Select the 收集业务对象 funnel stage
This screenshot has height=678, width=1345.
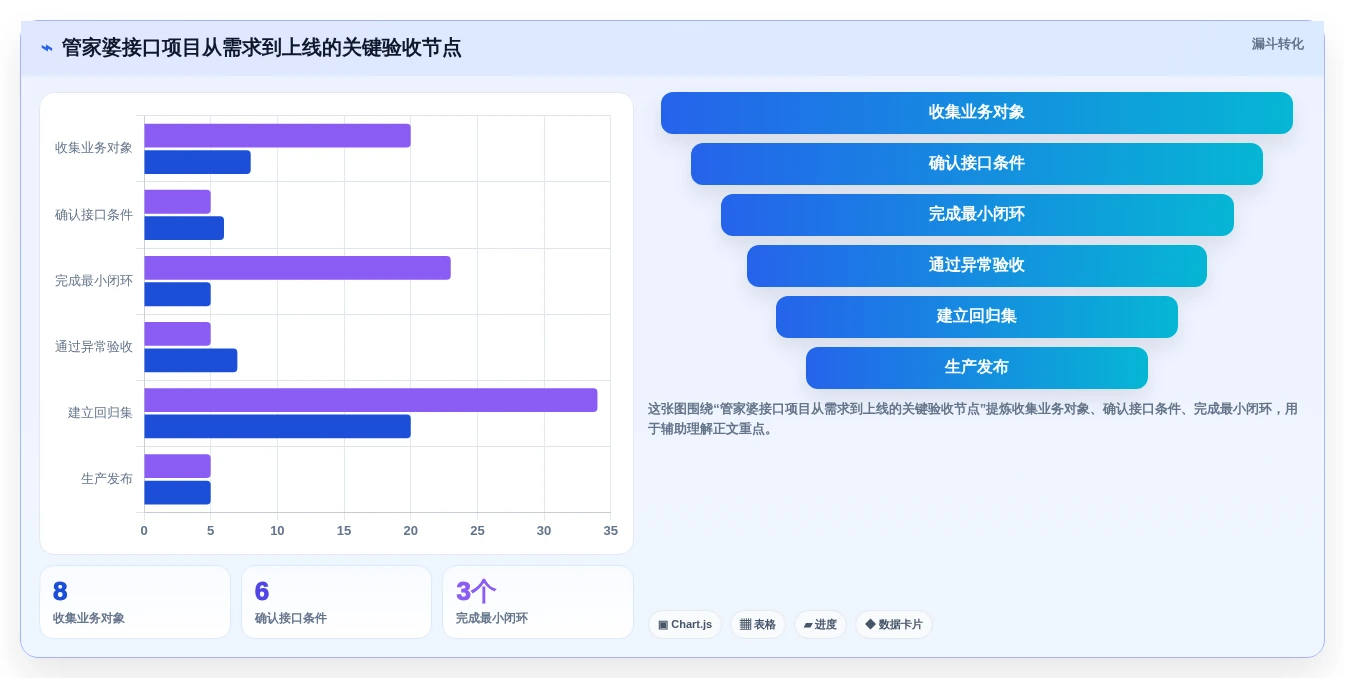(x=976, y=113)
